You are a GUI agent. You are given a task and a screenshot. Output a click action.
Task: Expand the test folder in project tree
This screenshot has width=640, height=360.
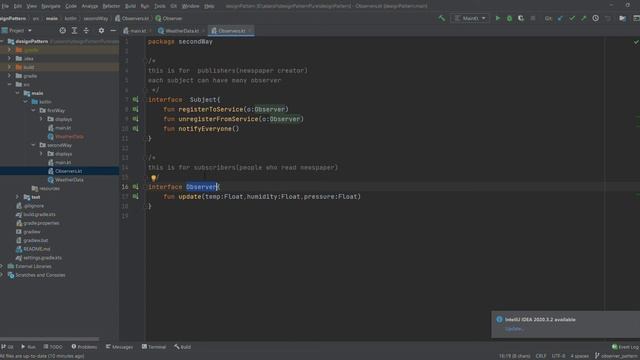[18, 197]
